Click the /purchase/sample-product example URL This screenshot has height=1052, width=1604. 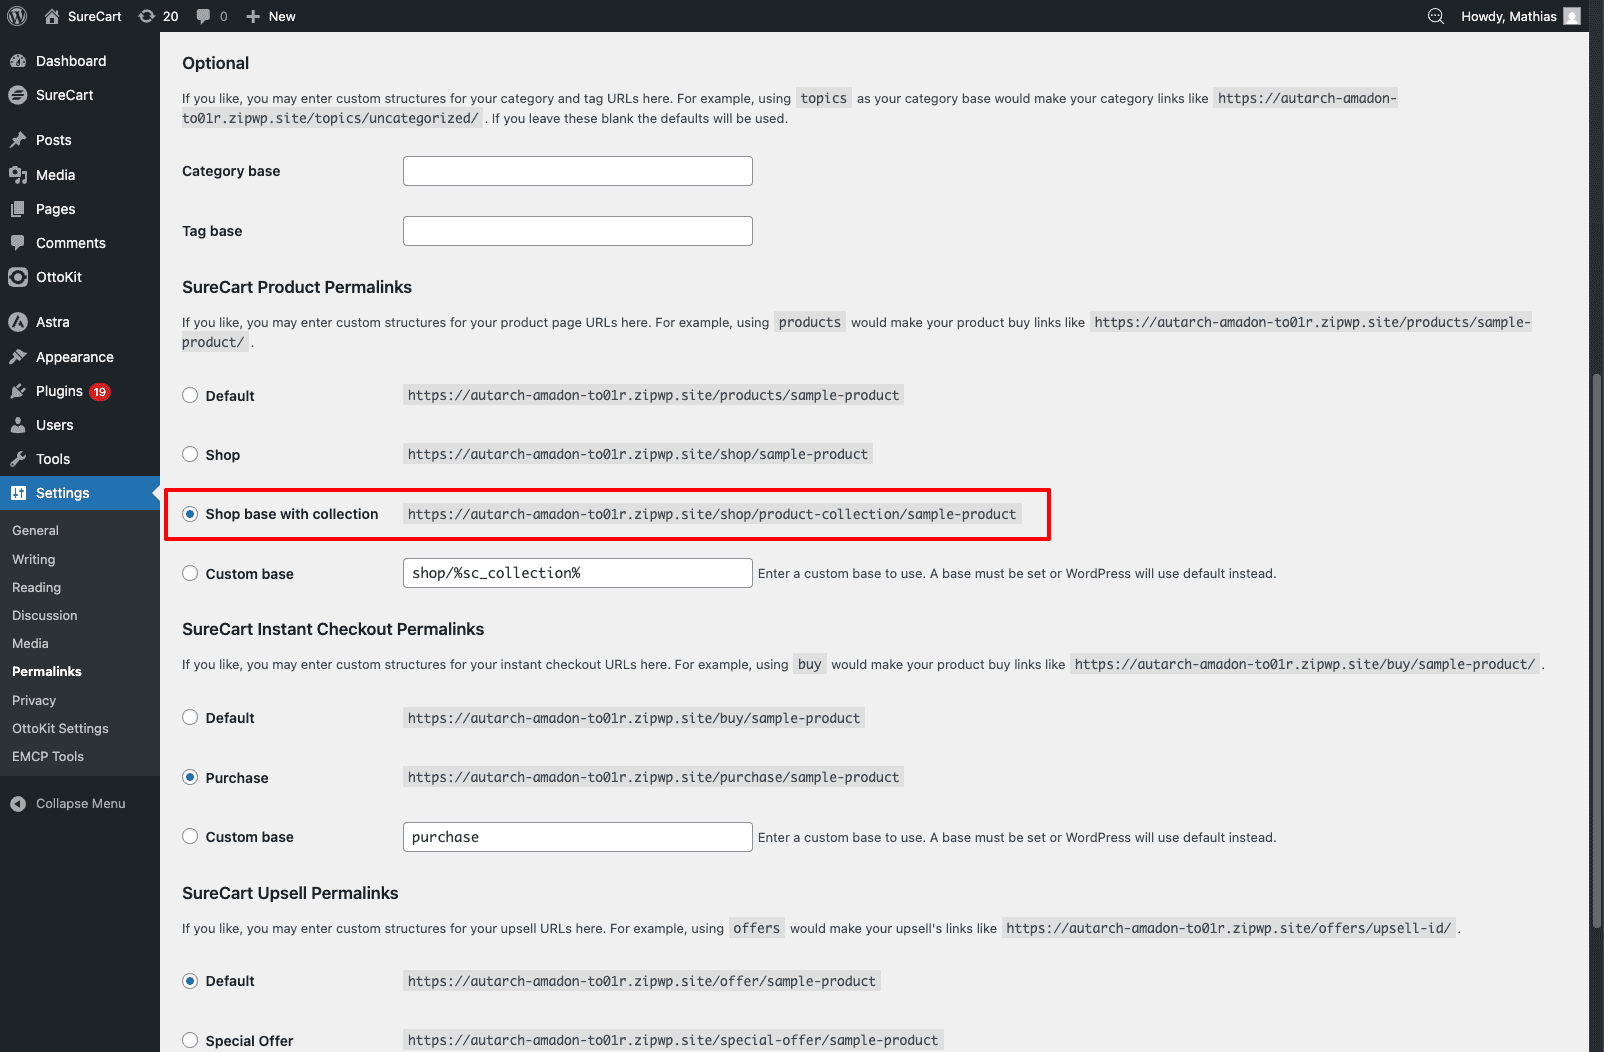(x=654, y=777)
